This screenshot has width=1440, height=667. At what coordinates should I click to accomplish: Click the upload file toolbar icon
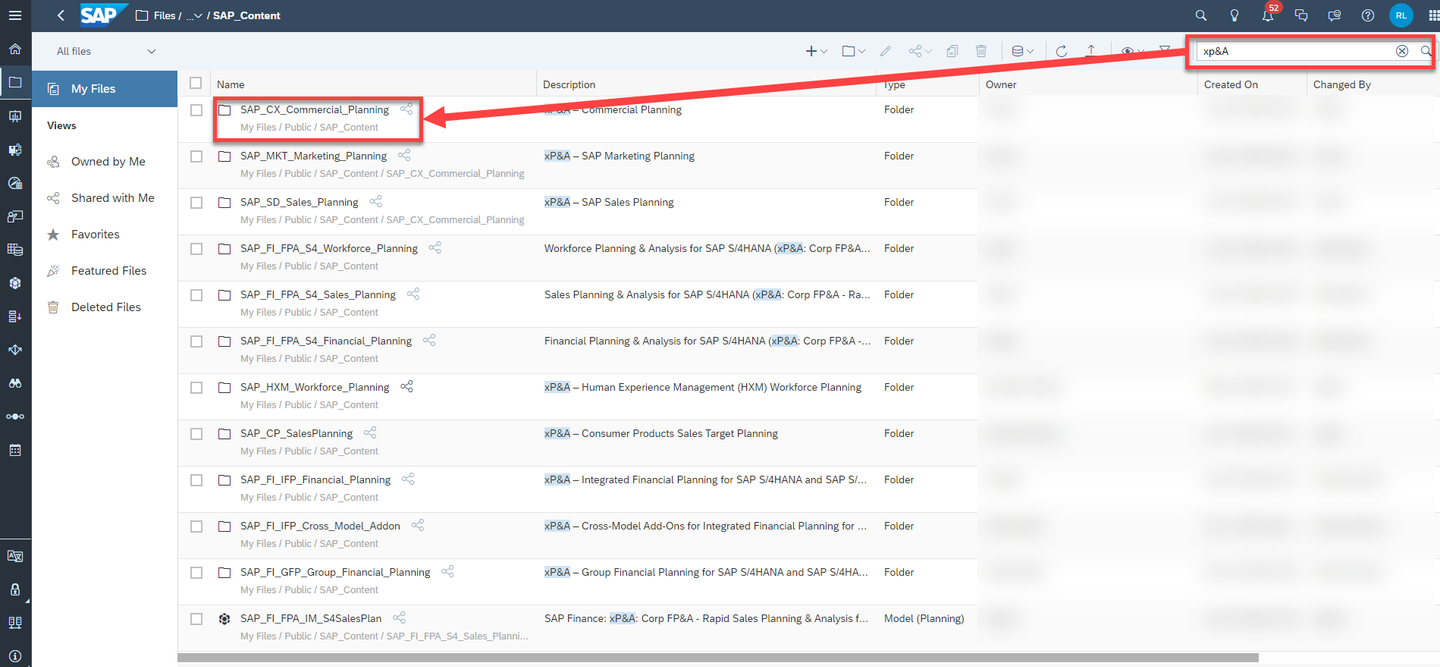1091,51
